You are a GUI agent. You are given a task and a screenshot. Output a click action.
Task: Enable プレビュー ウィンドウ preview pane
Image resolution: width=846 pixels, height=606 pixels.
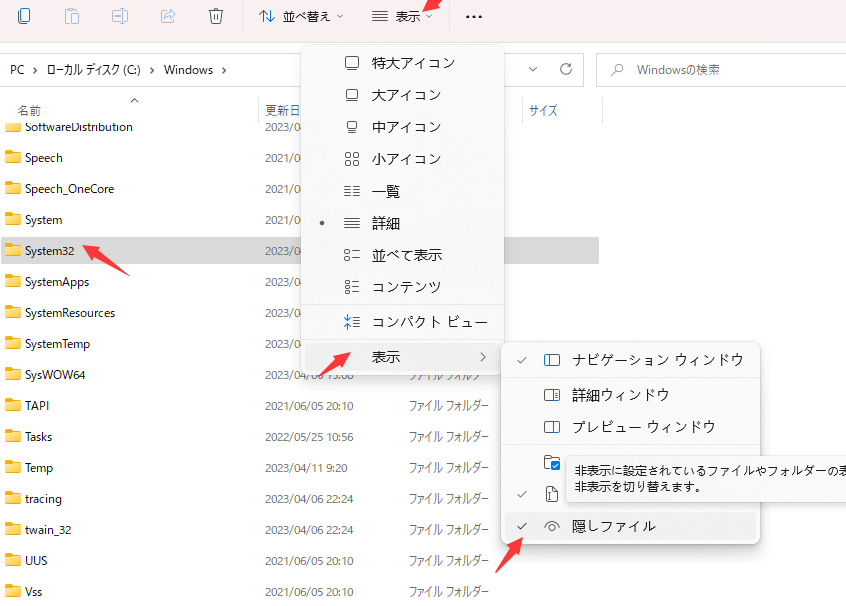pos(643,427)
